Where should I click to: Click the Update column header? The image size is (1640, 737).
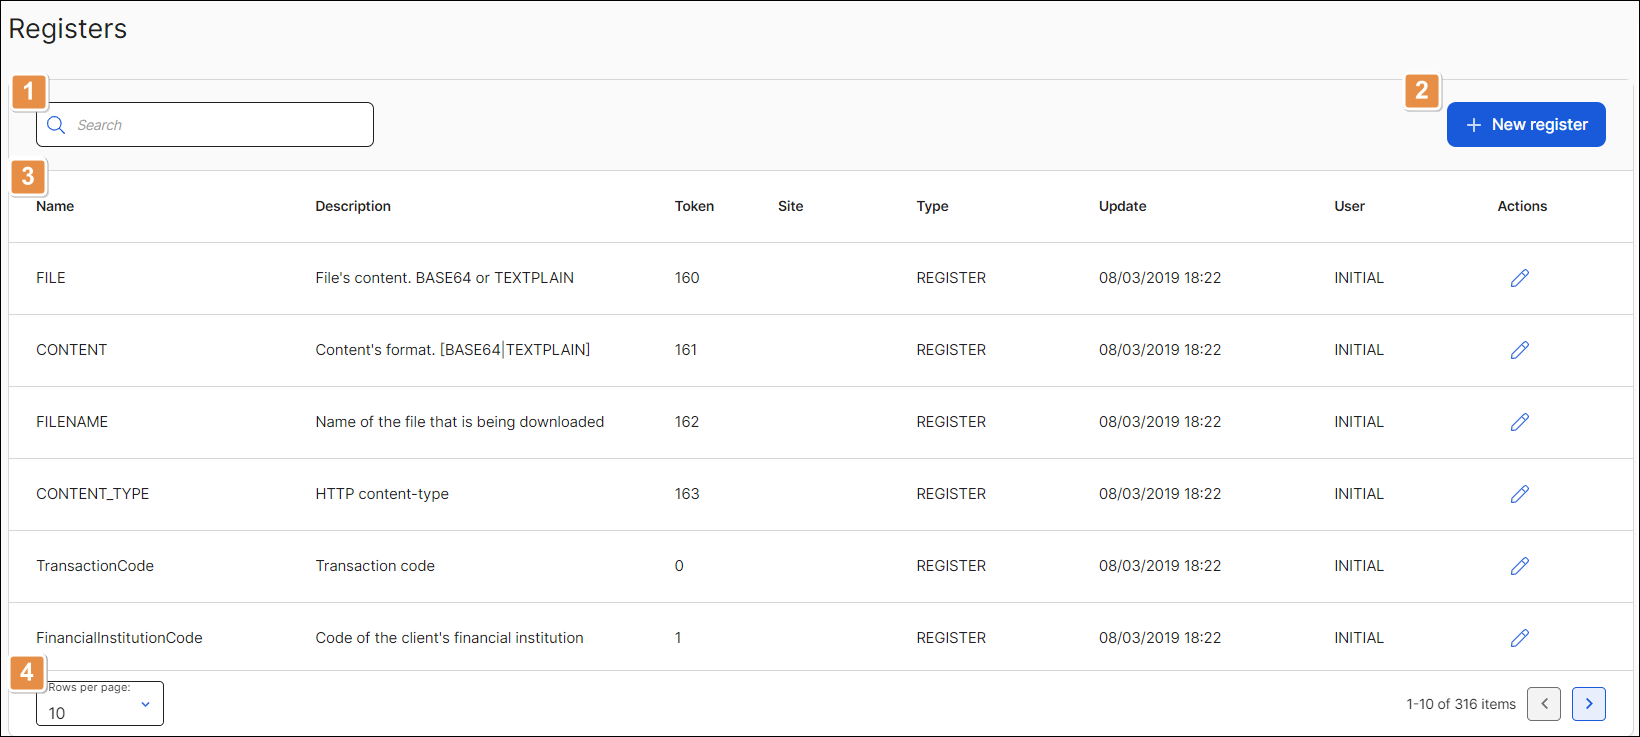pyautogui.click(x=1122, y=206)
